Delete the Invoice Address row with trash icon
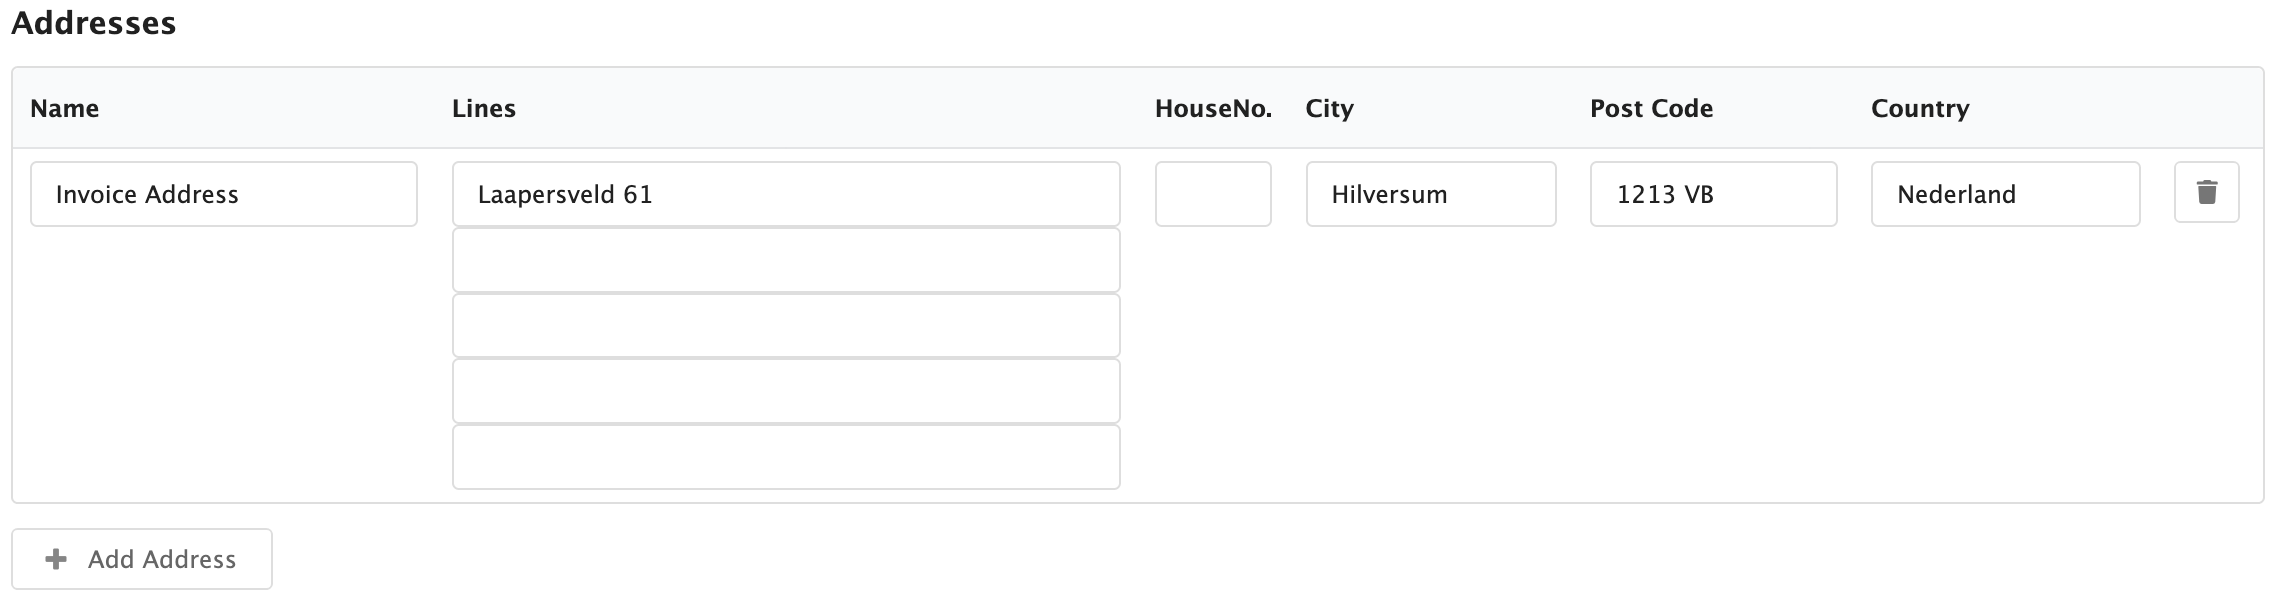 [x=2206, y=192]
